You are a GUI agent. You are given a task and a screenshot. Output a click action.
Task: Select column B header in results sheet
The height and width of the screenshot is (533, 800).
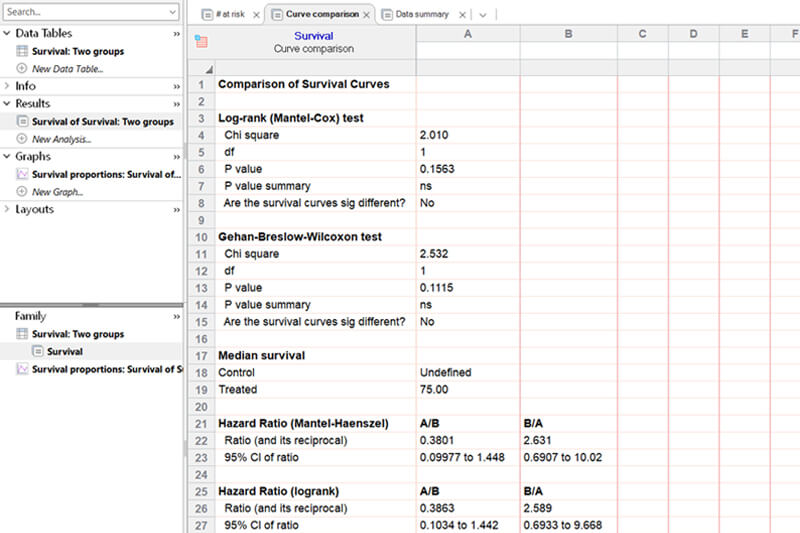[x=568, y=35]
